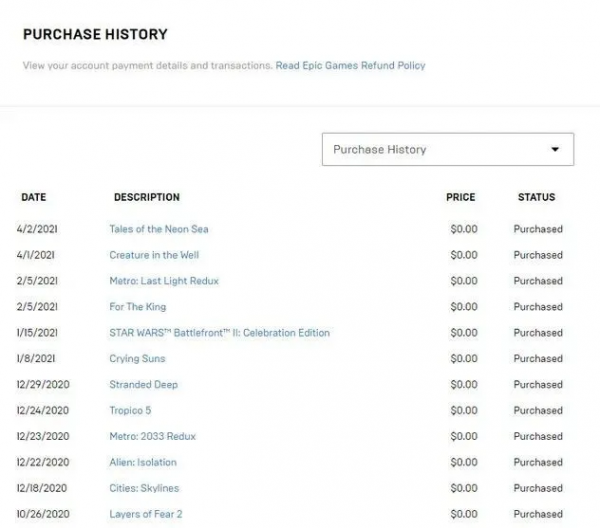
Task: Click For The King purchase link
Action: pyautogui.click(x=138, y=307)
